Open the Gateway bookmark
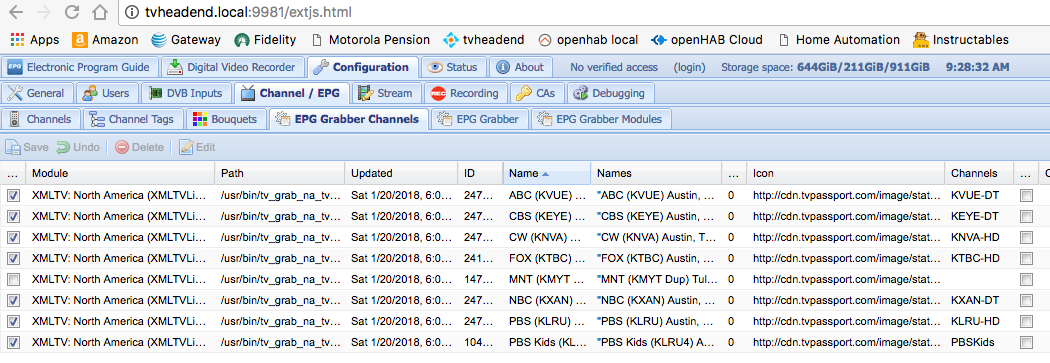Viewport: 1050px width, 363px height. (x=185, y=40)
